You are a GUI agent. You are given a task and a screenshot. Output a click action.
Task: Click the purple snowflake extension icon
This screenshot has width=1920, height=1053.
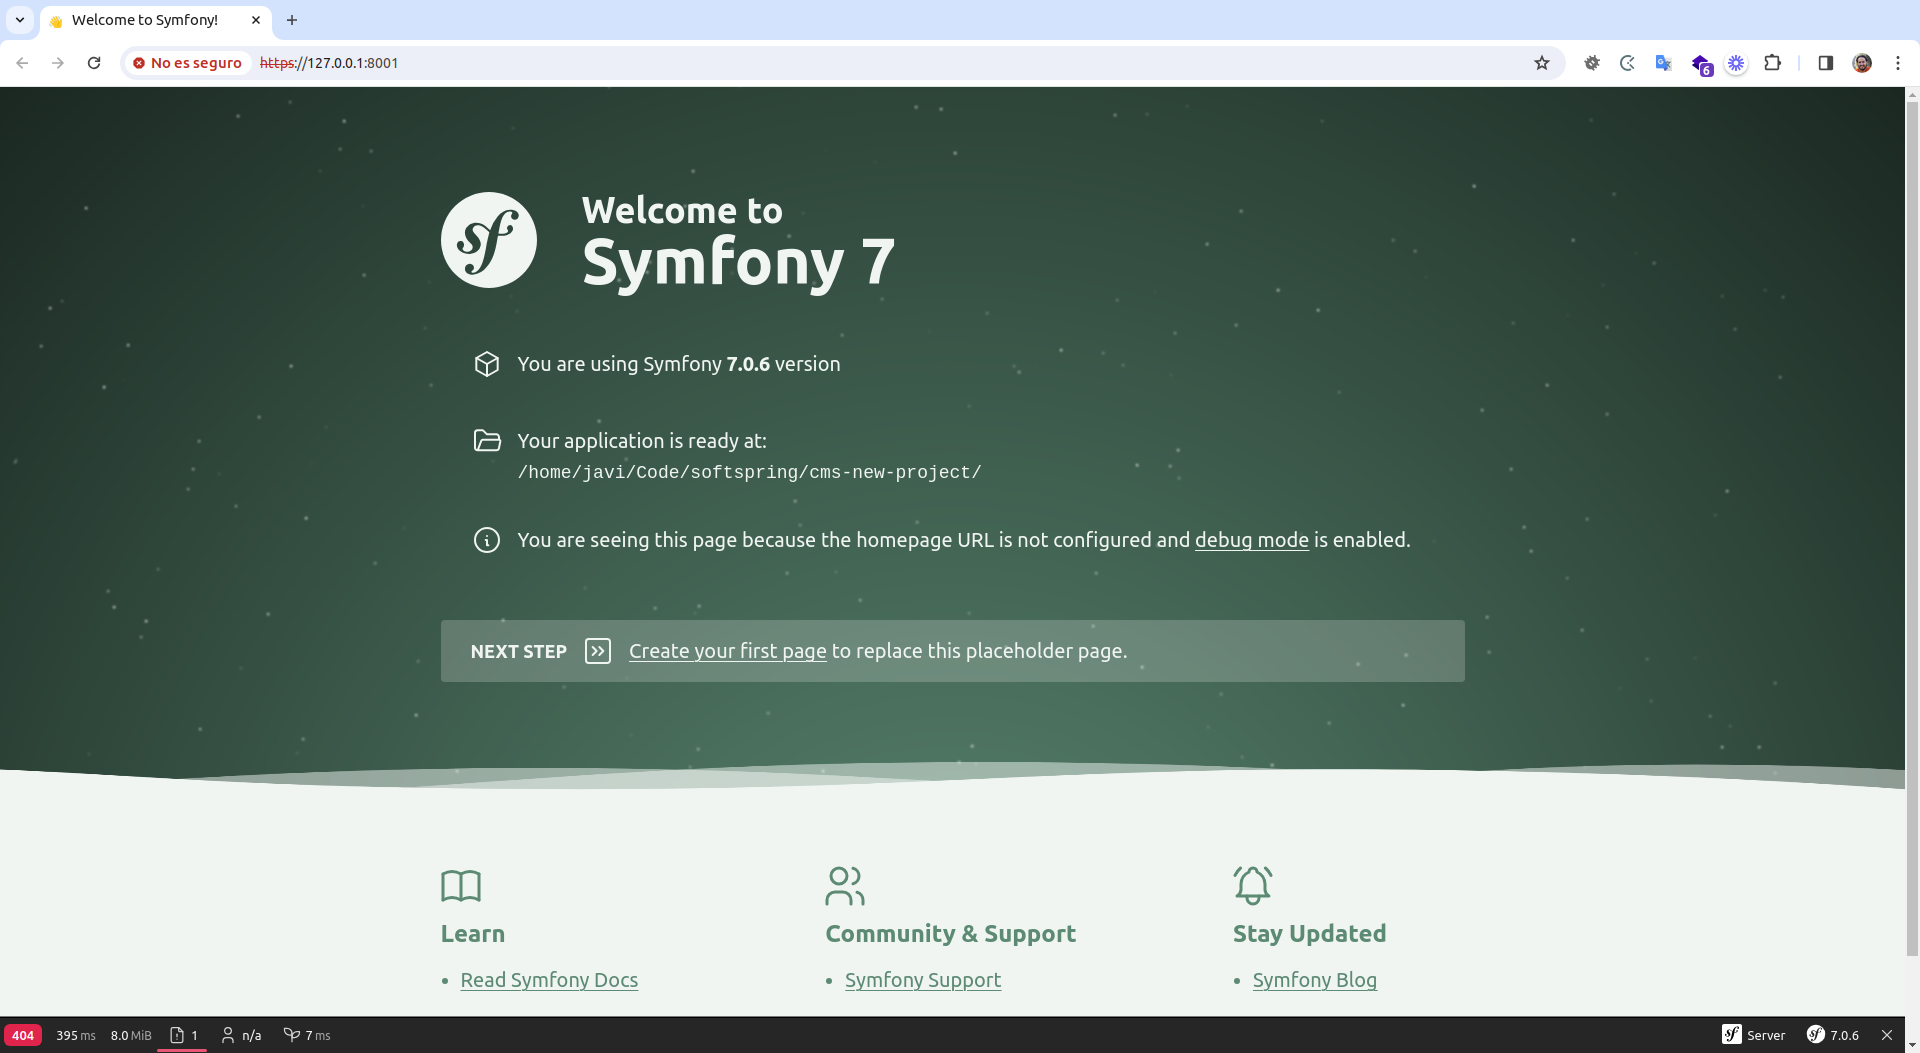point(1736,63)
